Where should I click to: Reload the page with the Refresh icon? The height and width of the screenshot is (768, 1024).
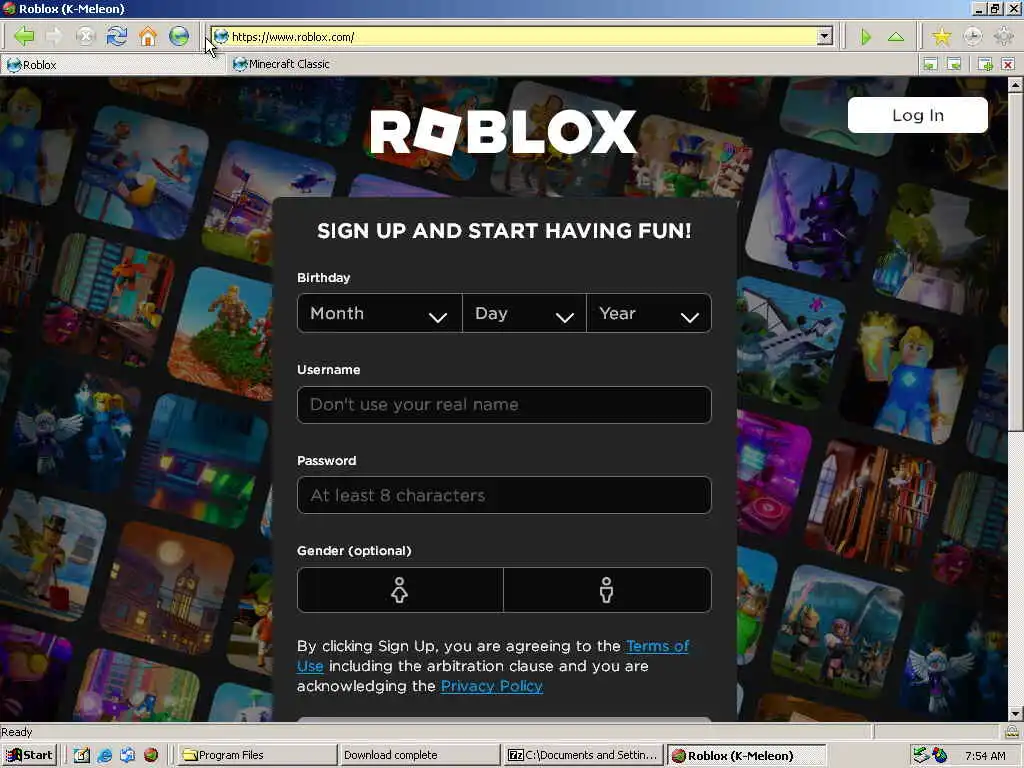[117, 36]
